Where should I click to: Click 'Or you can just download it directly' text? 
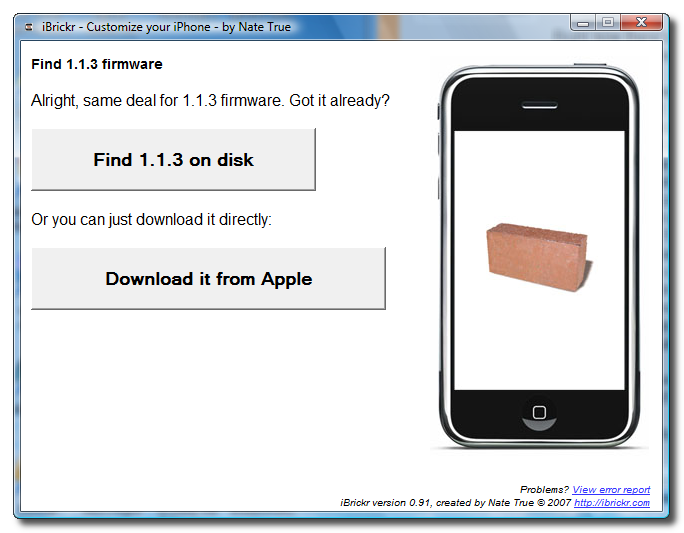[151, 219]
